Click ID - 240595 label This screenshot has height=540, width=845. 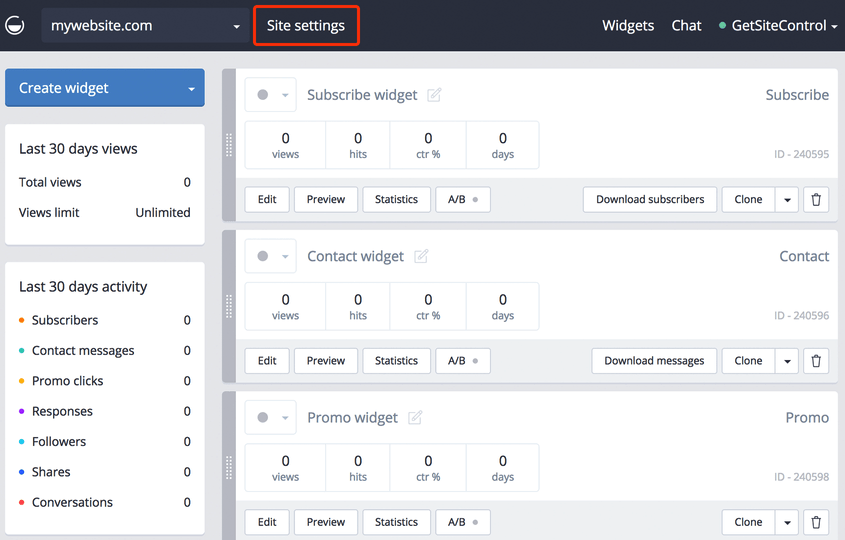coord(801,154)
